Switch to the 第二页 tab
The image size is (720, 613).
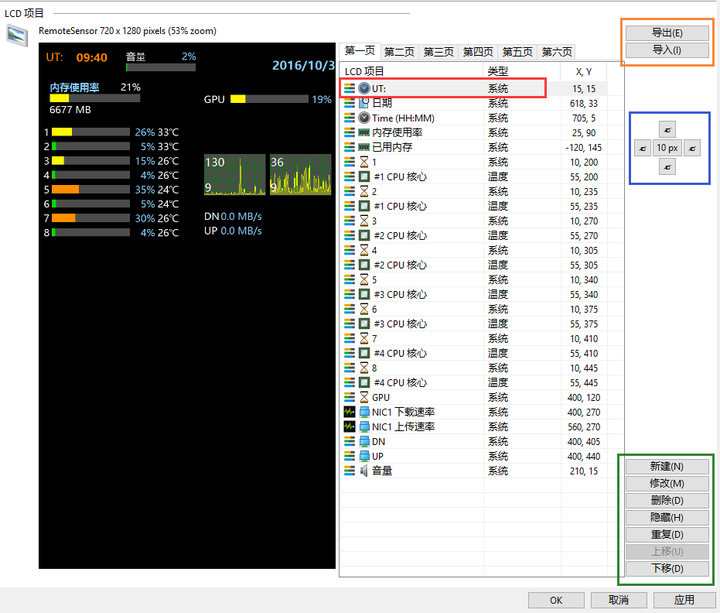(399, 52)
